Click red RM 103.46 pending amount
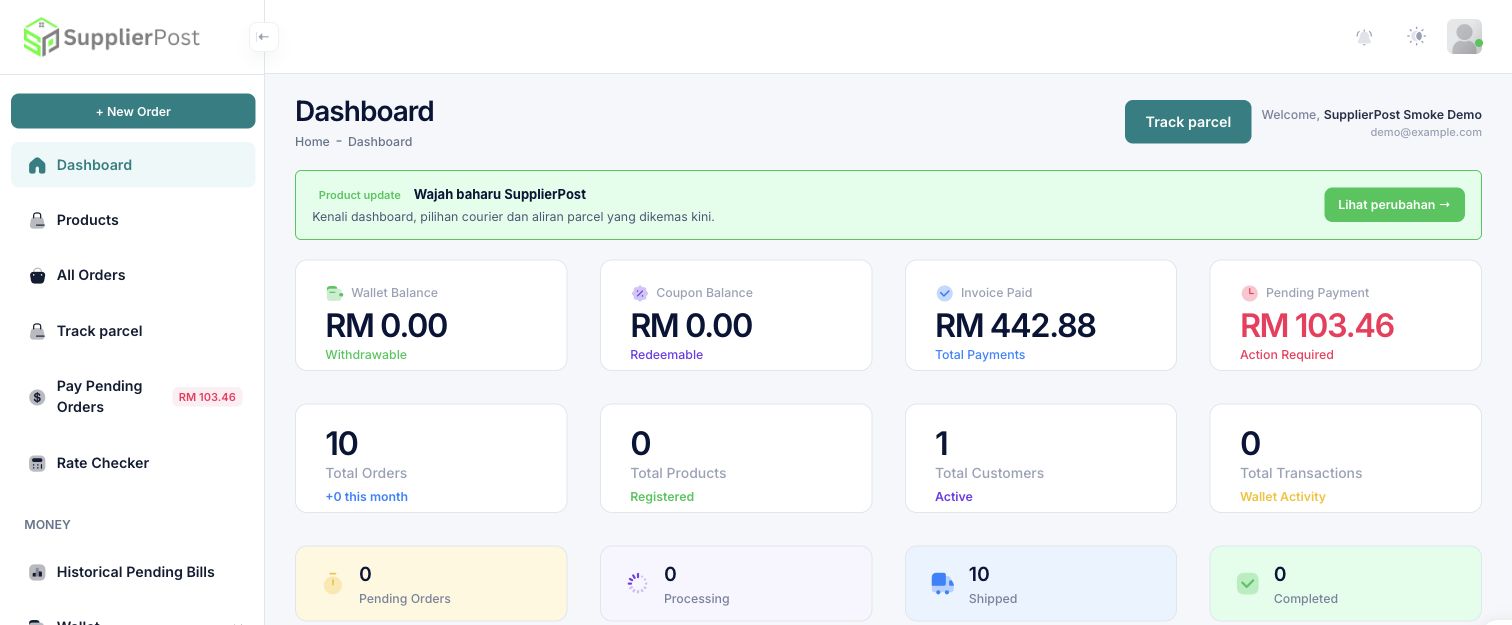Screen dimensions: 1512x625 pos(1317,325)
